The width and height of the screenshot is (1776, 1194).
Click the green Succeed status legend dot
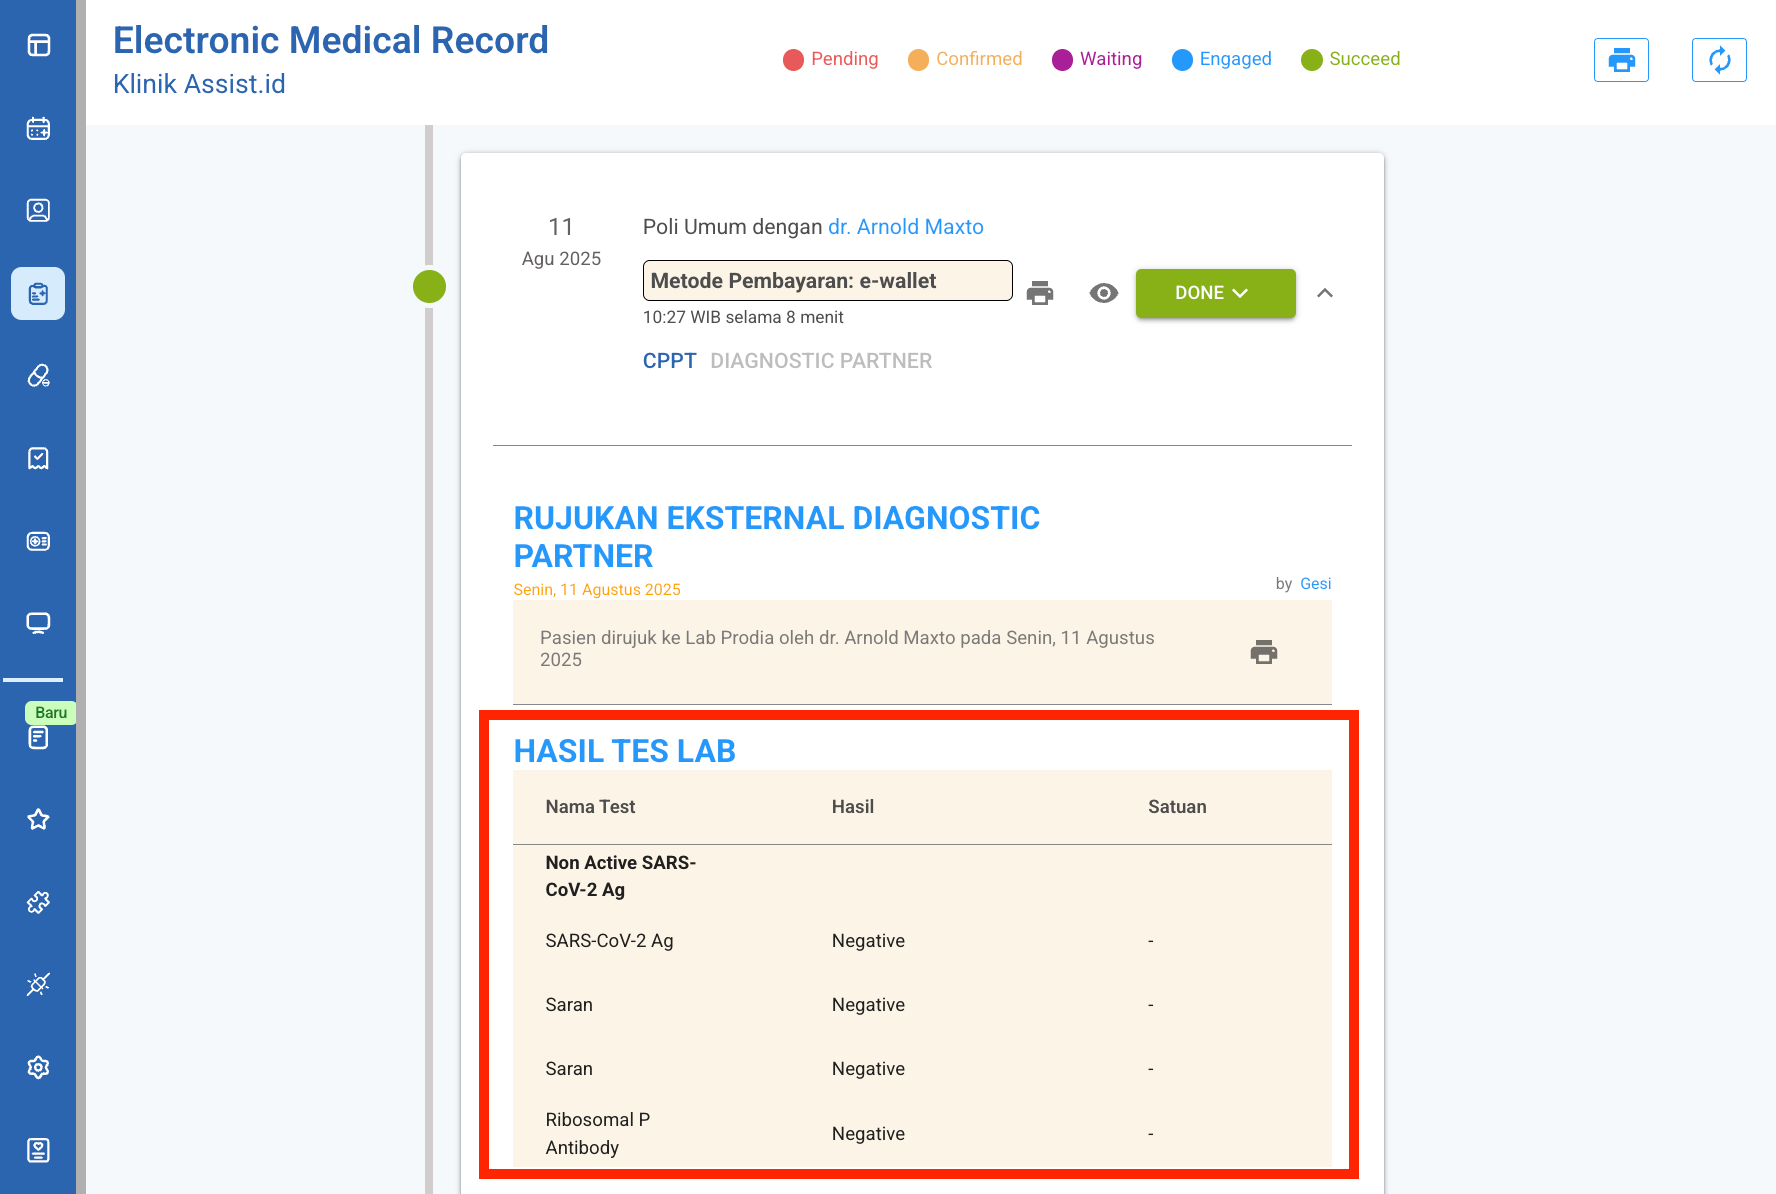pyautogui.click(x=1312, y=60)
